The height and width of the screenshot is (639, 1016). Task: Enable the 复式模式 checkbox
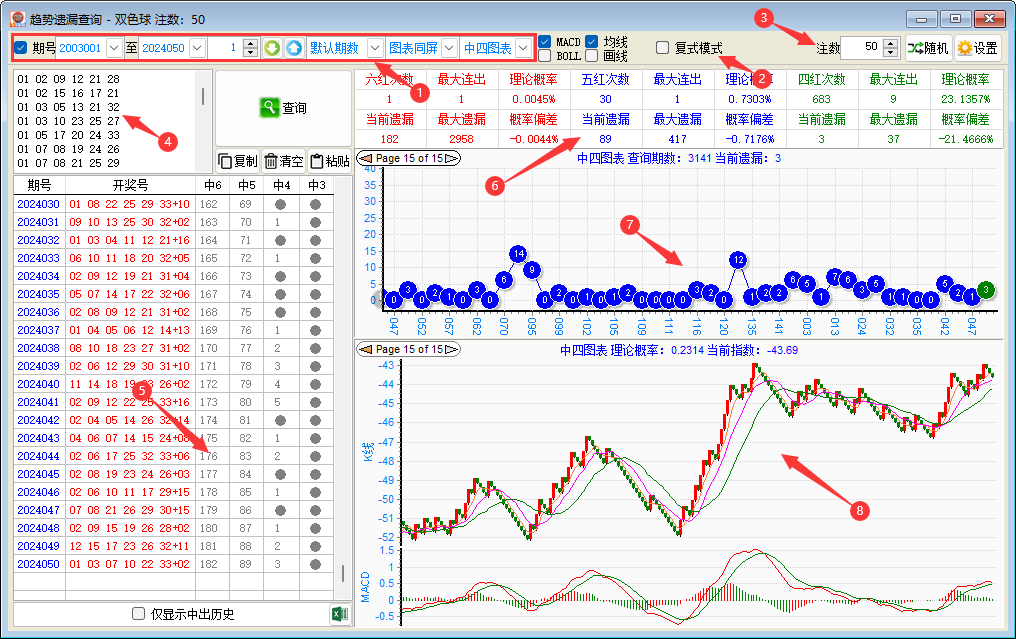point(662,47)
